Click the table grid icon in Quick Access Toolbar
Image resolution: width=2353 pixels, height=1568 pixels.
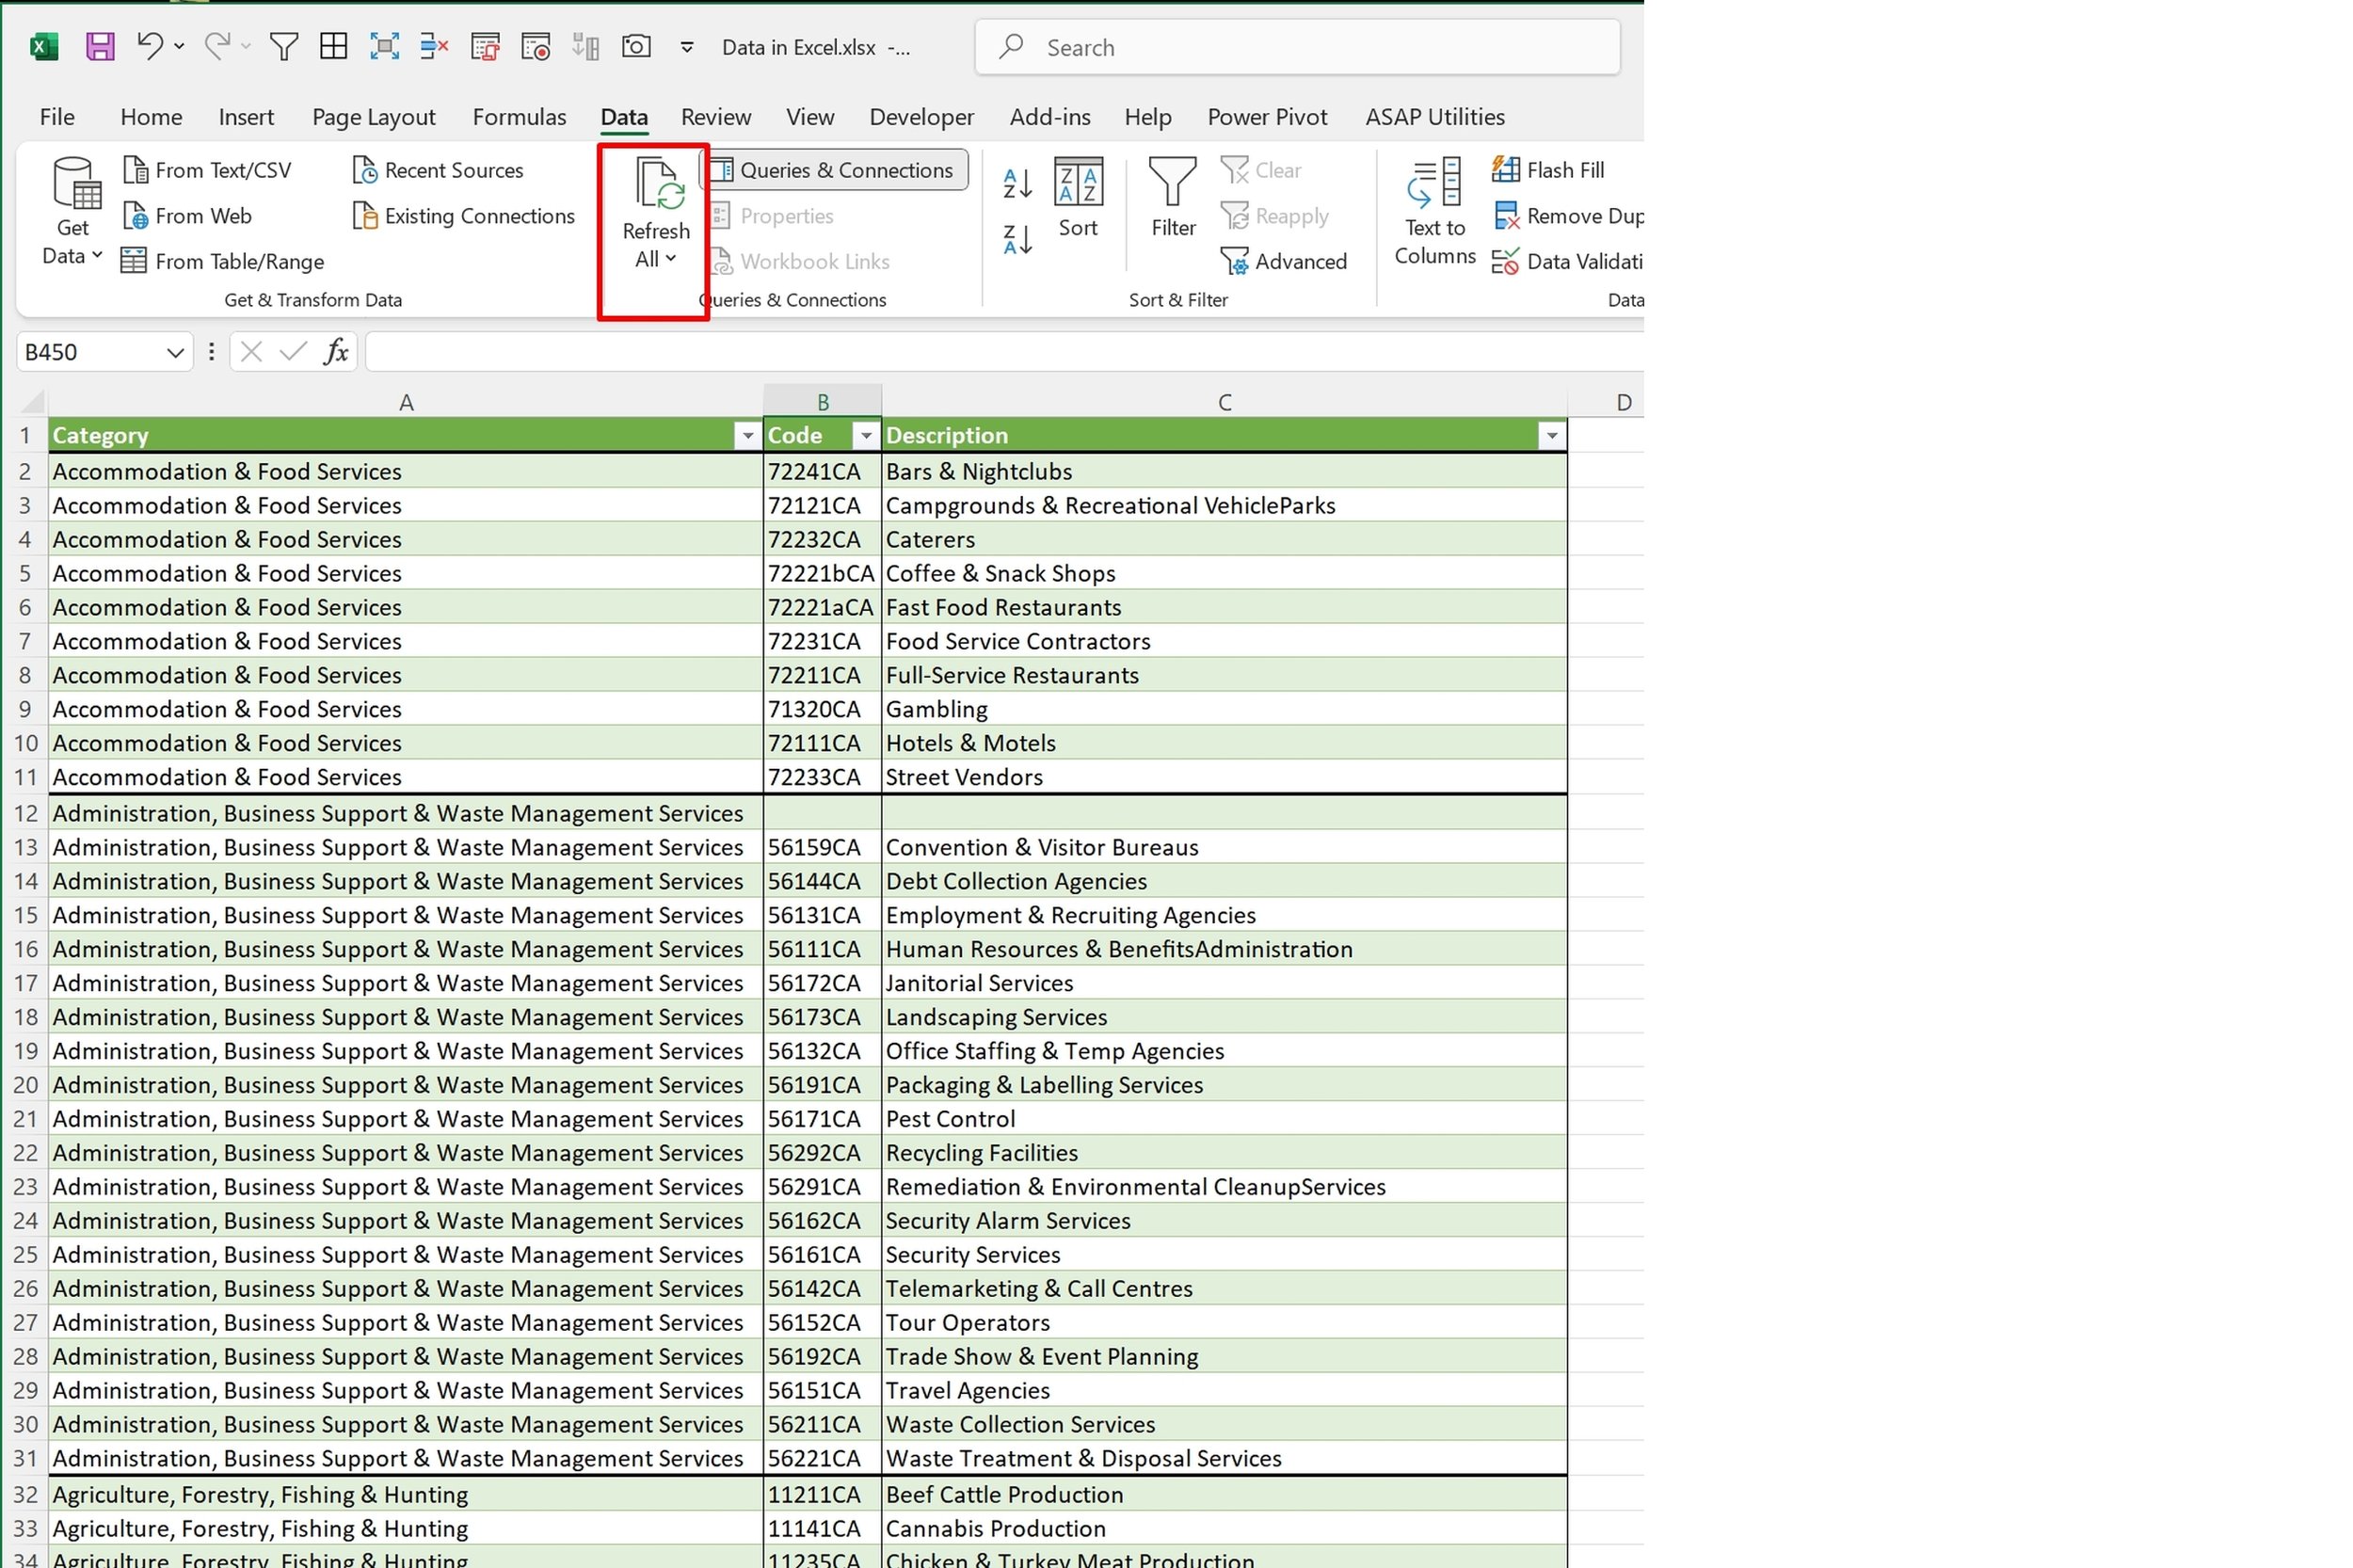click(x=333, y=46)
